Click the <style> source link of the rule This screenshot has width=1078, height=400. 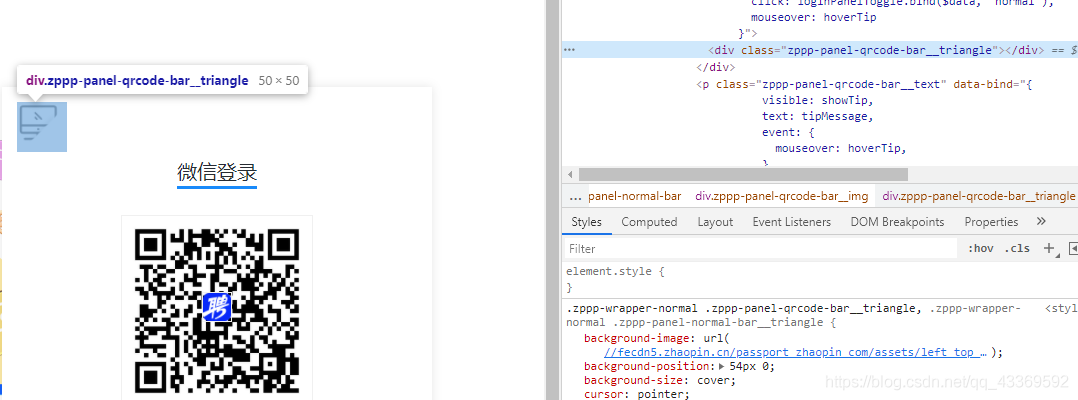pyautogui.click(x=1061, y=309)
